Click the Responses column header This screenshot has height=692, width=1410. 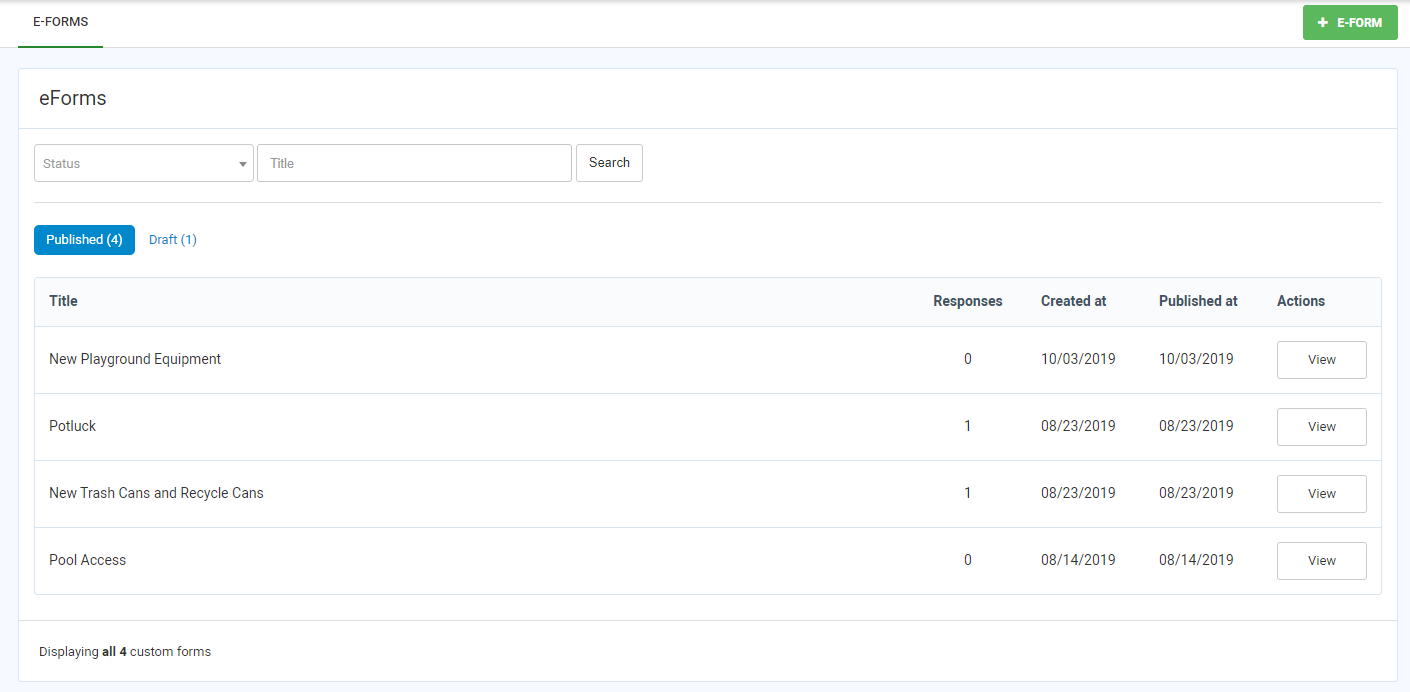coord(967,300)
